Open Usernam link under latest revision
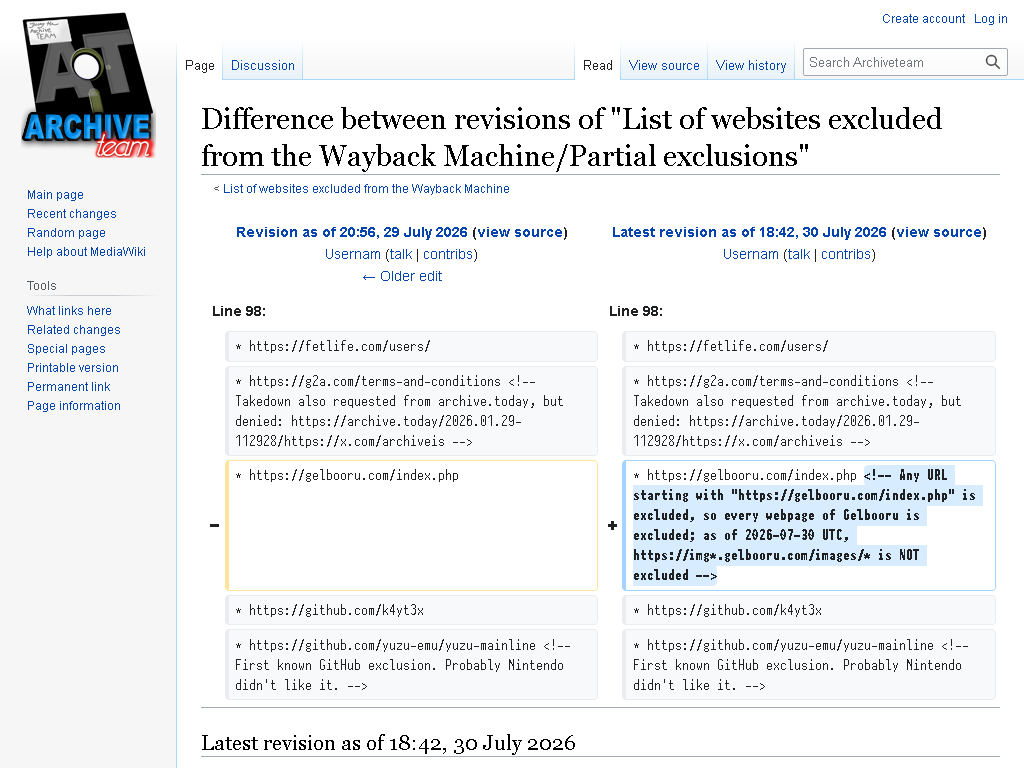1024x768 pixels. [x=750, y=254]
